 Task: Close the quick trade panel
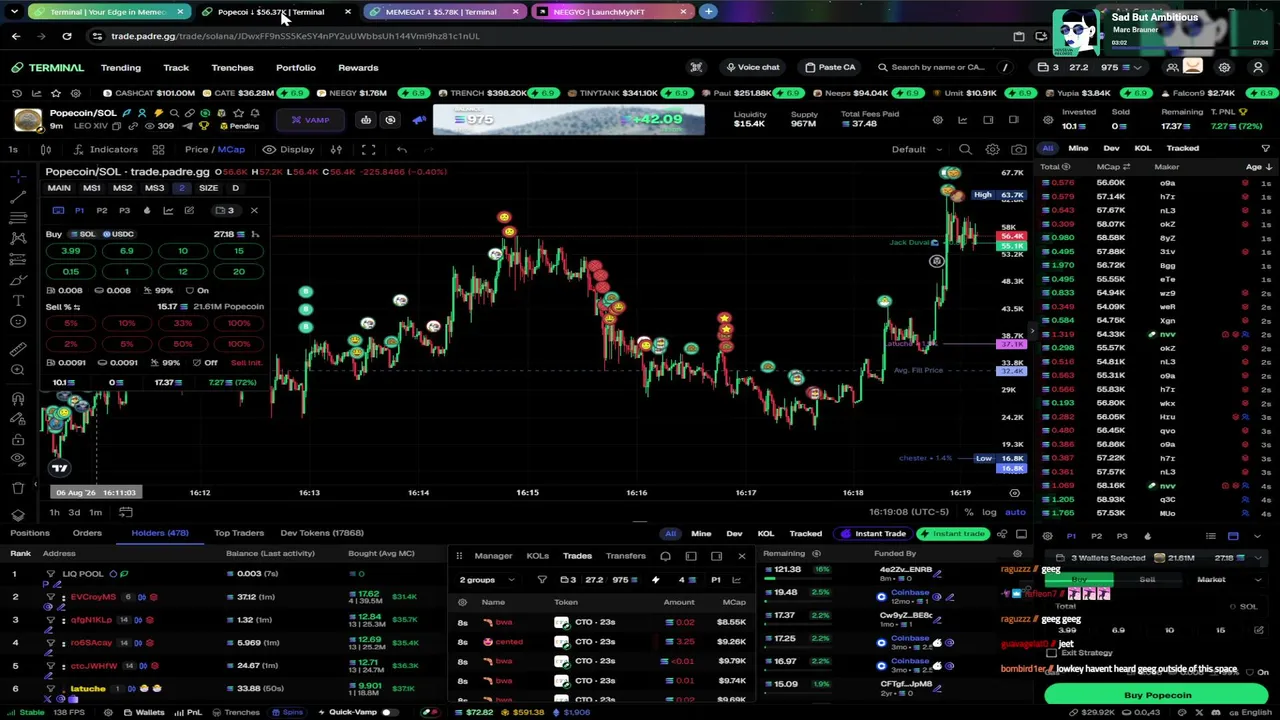pyautogui.click(x=254, y=210)
